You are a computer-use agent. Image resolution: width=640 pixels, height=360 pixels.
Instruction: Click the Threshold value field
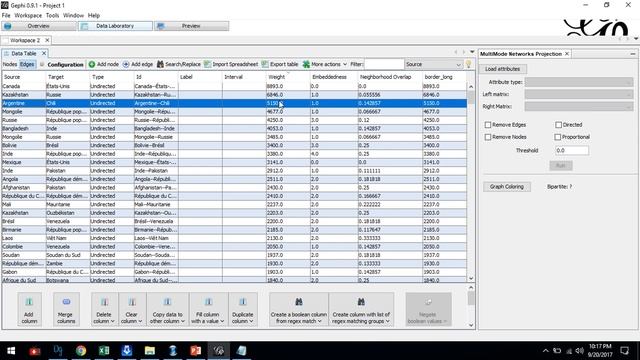pyautogui.click(x=572, y=151)
